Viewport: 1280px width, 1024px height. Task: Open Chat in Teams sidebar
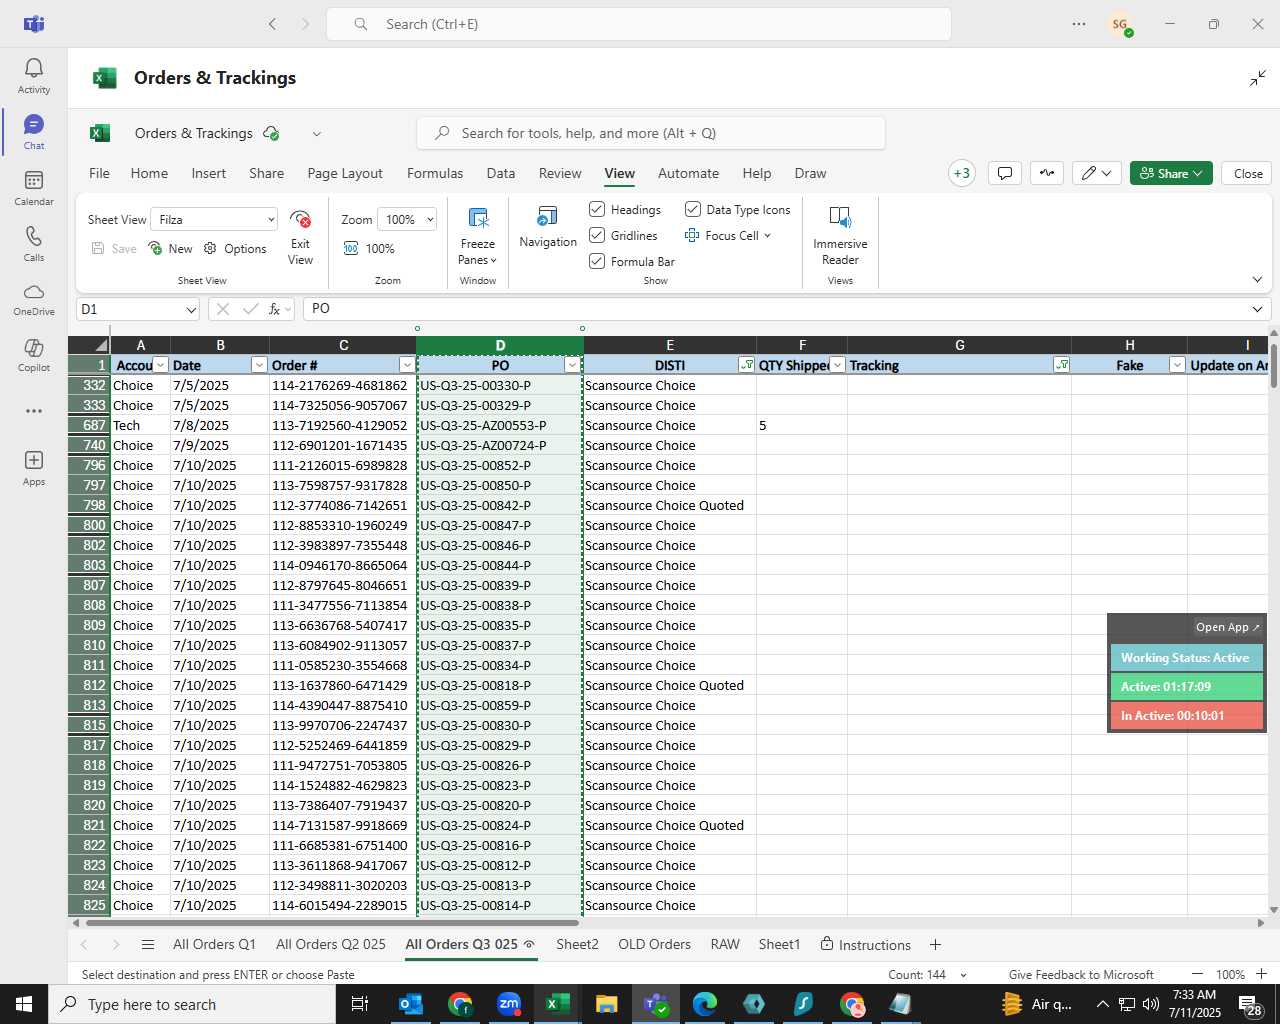click(34, 132)
